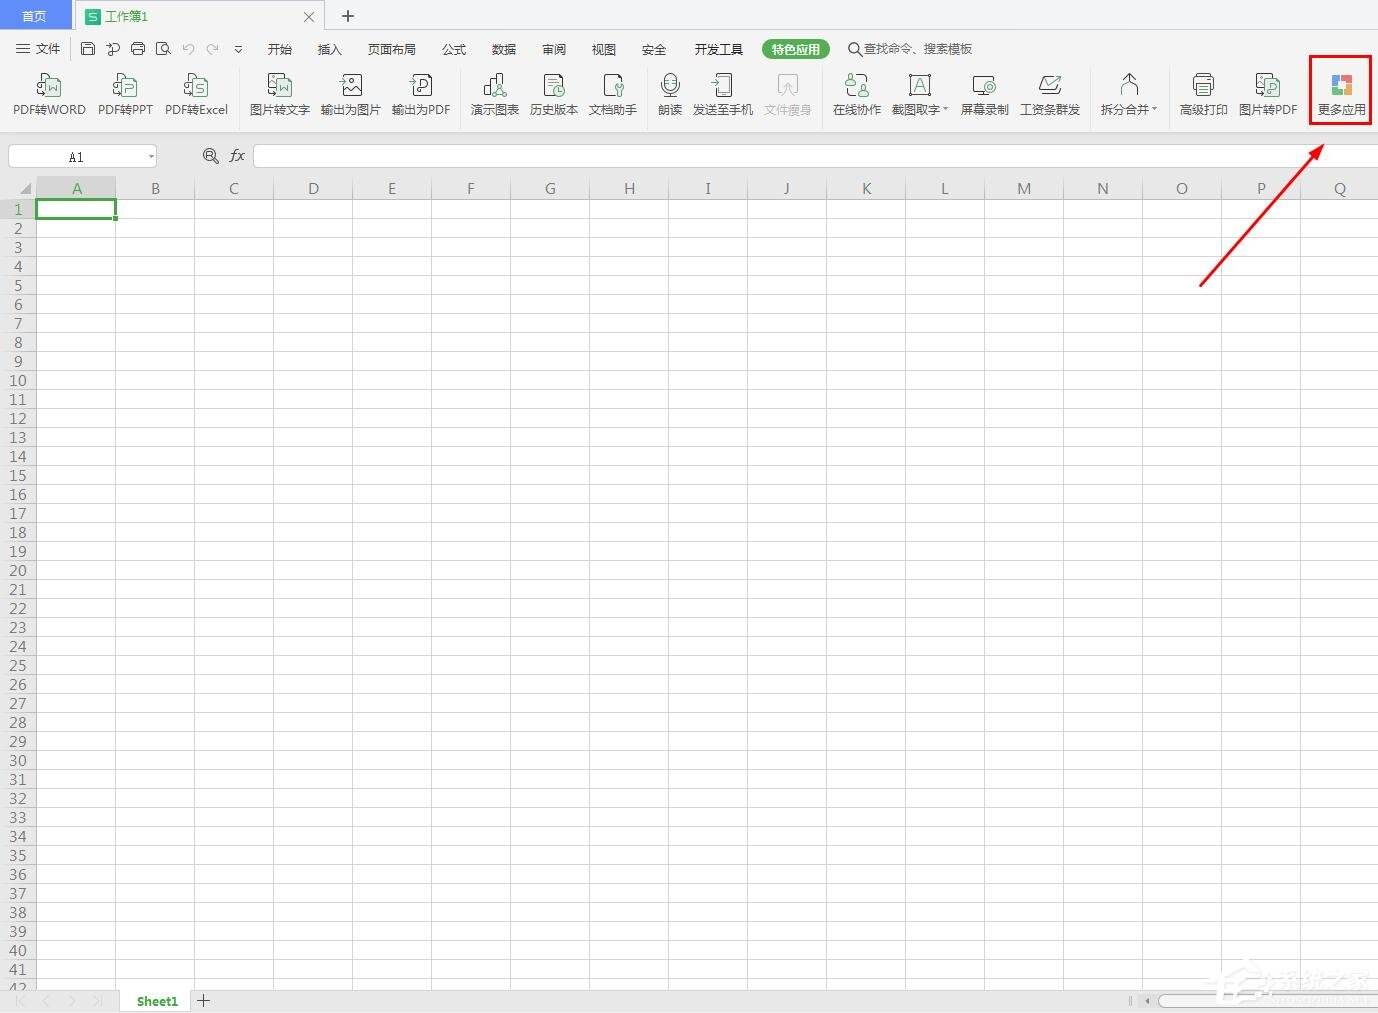Click the zoom magnifier beside fx
Viewport: 1378px width, 1013px height.
(x=210, y=156)
